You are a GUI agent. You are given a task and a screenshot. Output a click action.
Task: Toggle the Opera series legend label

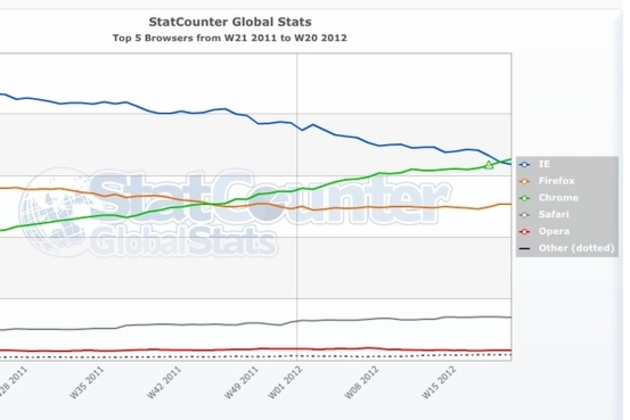point(552,231)
